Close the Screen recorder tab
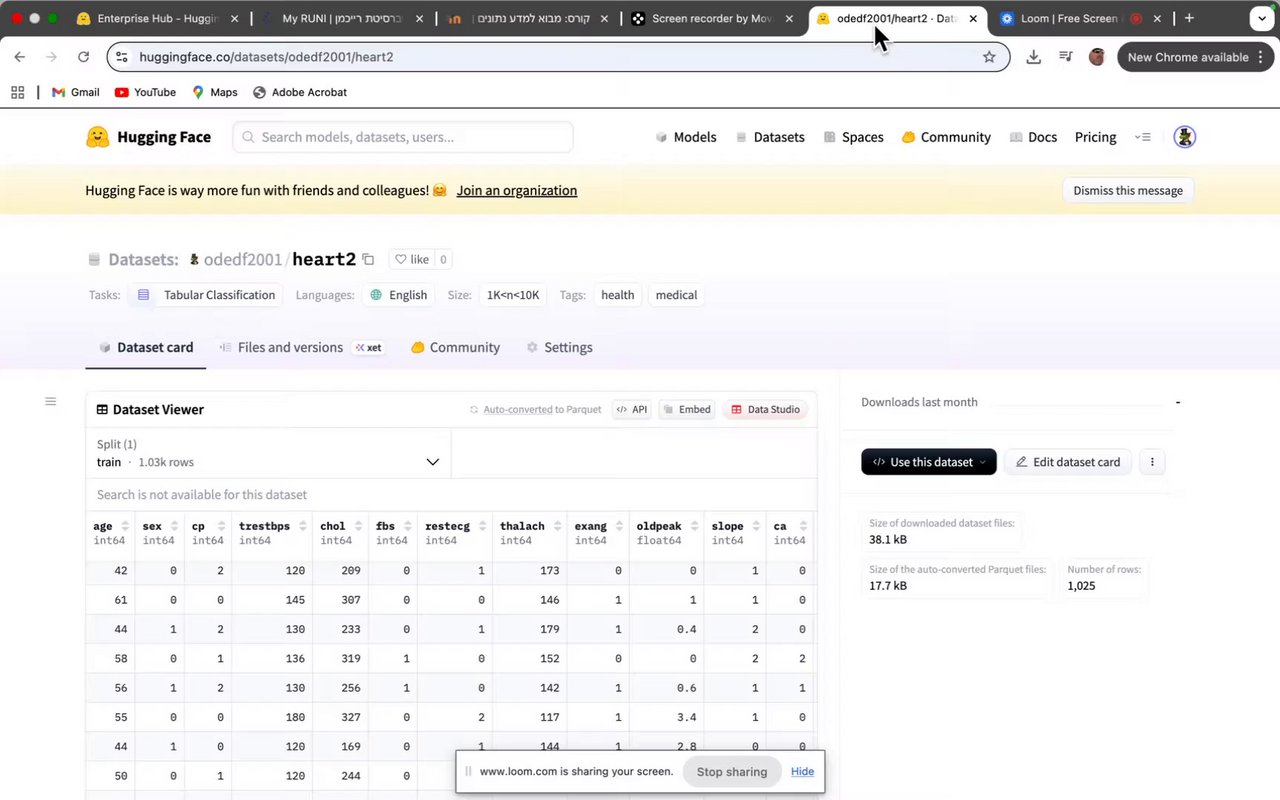Image resolution: width=1280 pixels, height=800 pixels. point(789,18)
